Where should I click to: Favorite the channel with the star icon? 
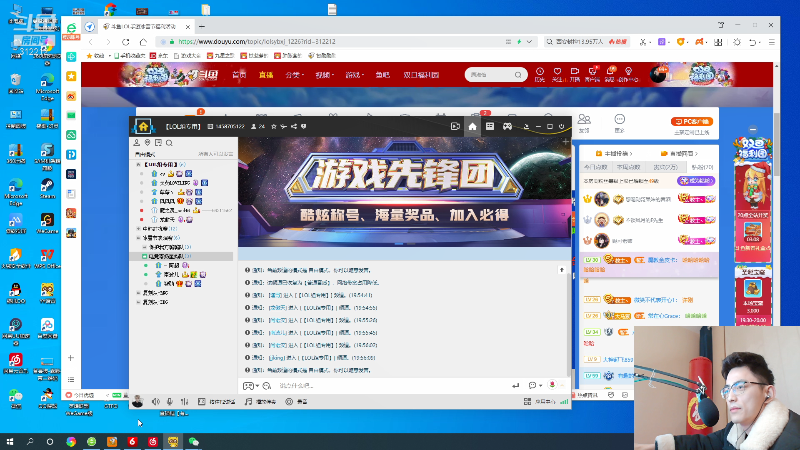(x=274, y=127)
